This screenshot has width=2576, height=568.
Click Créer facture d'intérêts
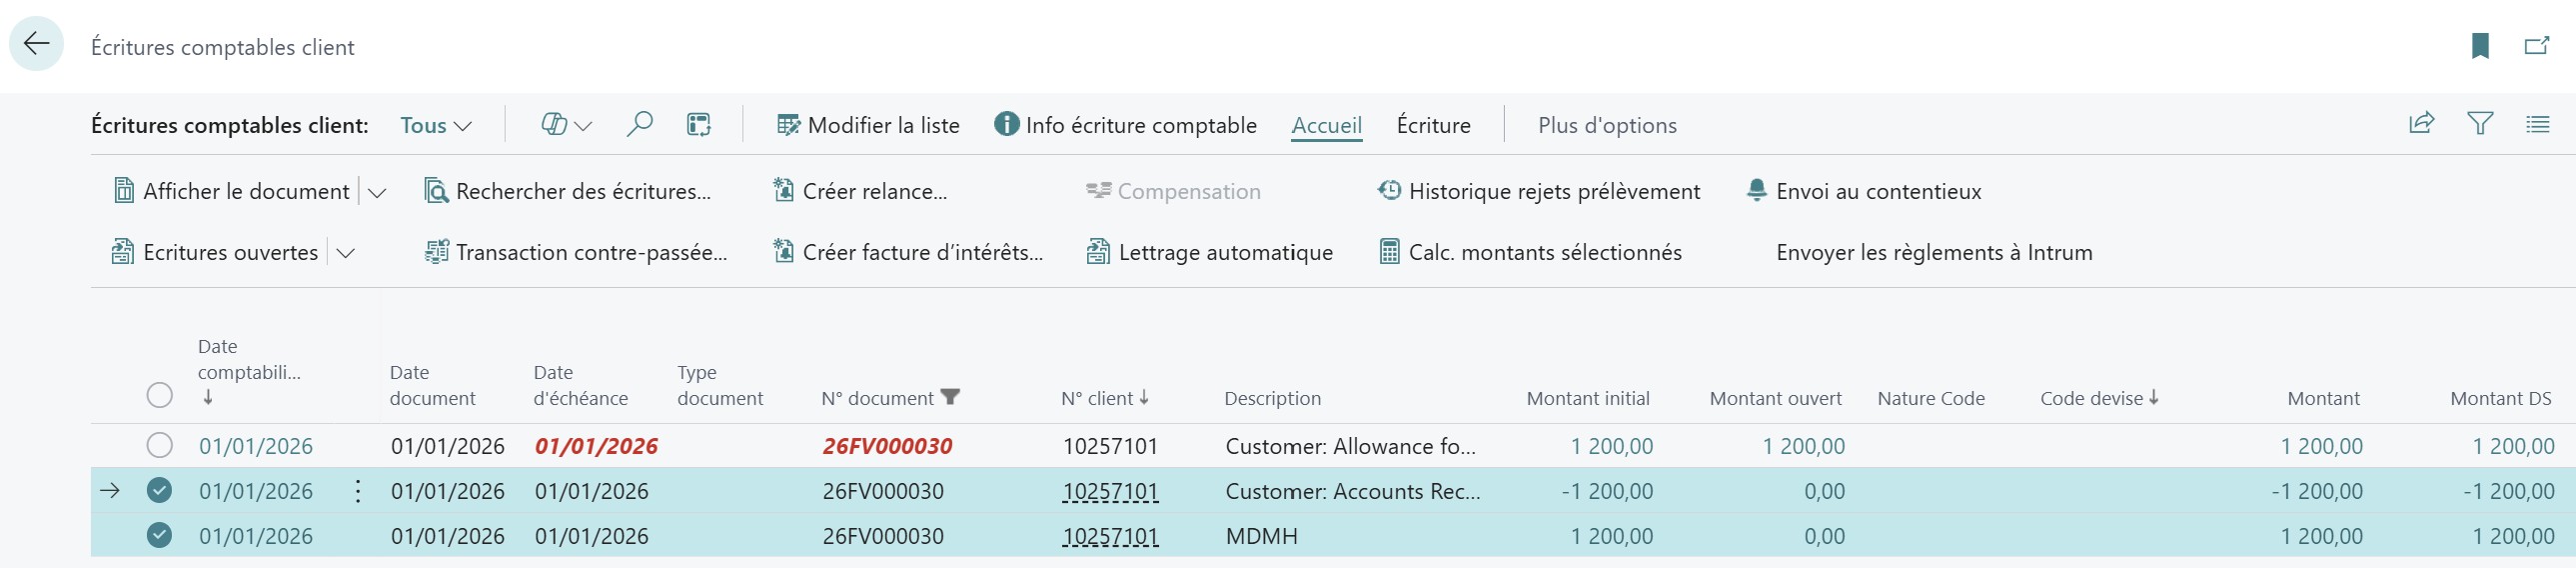(908, 252)
